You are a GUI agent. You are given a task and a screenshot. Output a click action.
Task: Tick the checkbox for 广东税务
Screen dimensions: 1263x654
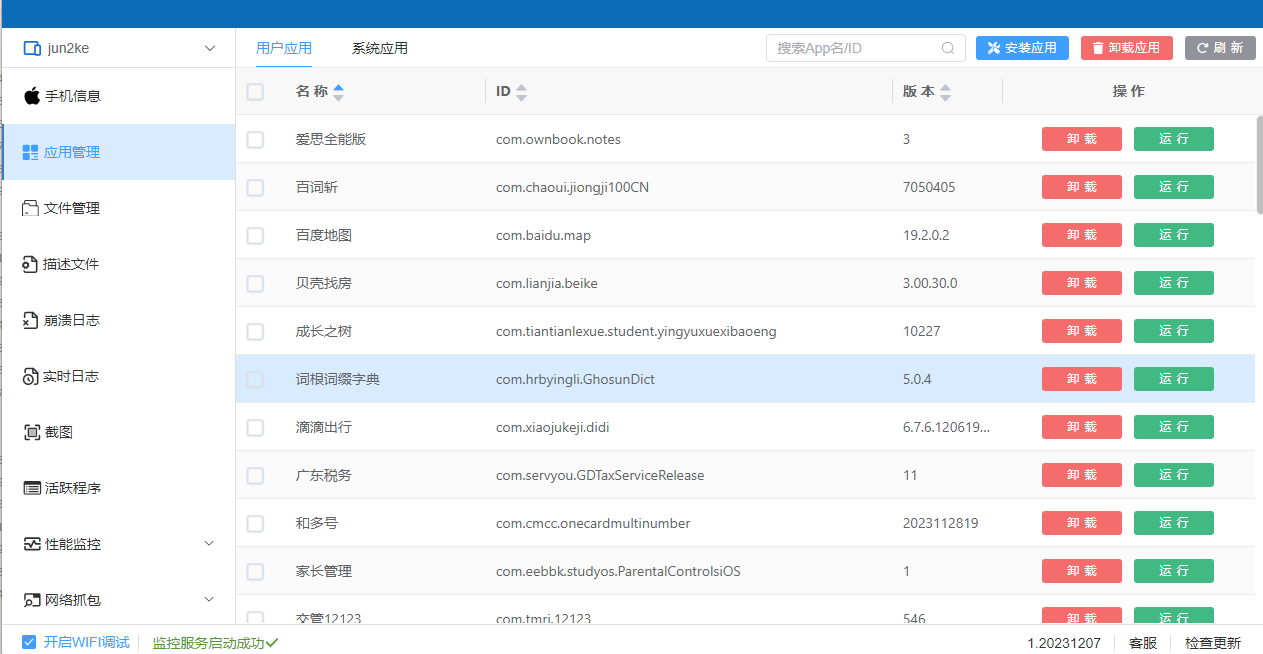(x=255, y=476)
